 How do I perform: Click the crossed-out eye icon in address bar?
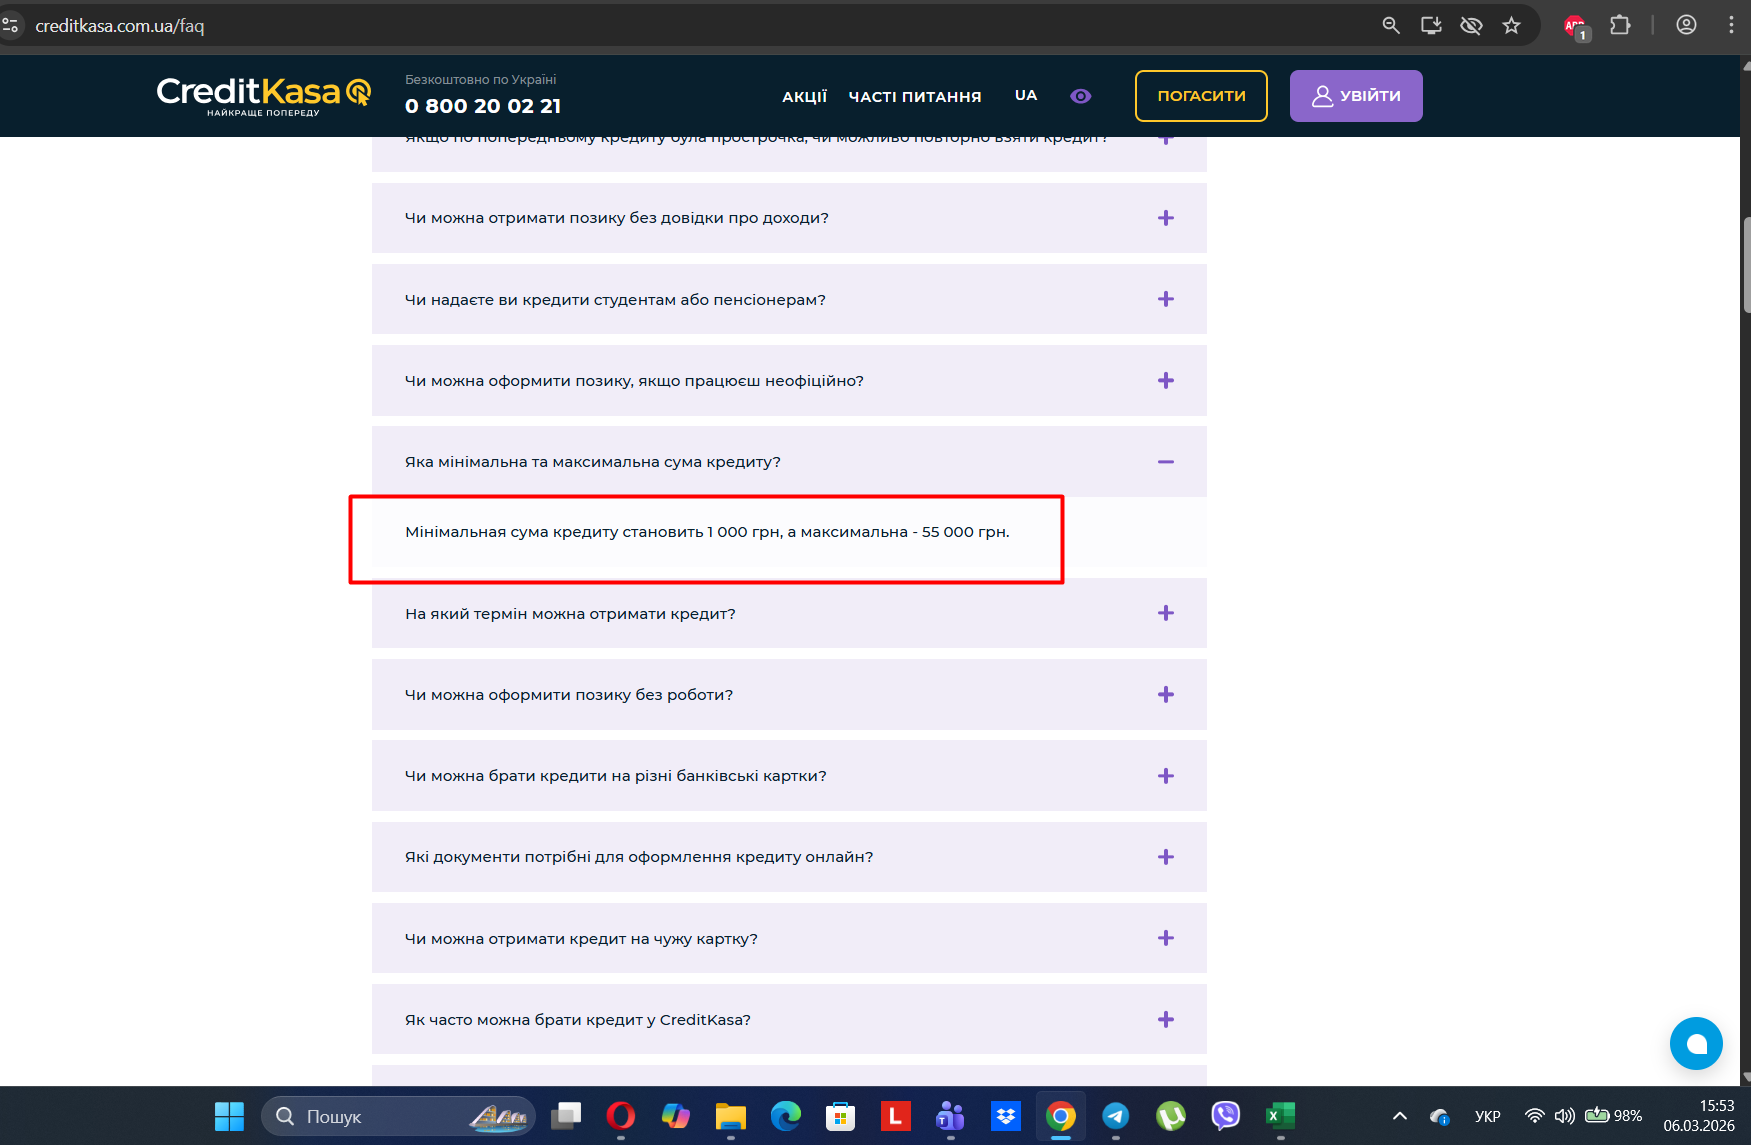tap(1471, 25)
